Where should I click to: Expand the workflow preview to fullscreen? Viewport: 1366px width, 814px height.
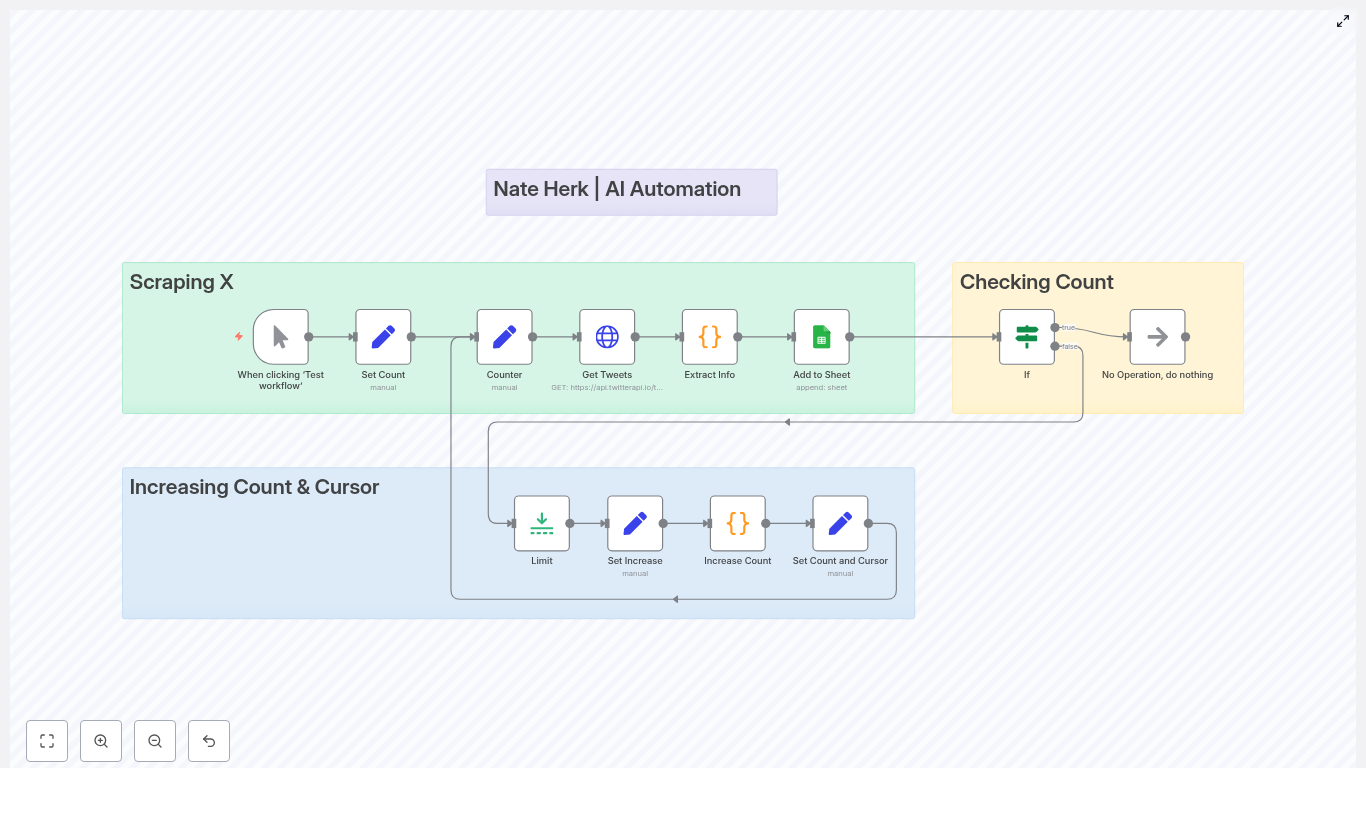1343,21
